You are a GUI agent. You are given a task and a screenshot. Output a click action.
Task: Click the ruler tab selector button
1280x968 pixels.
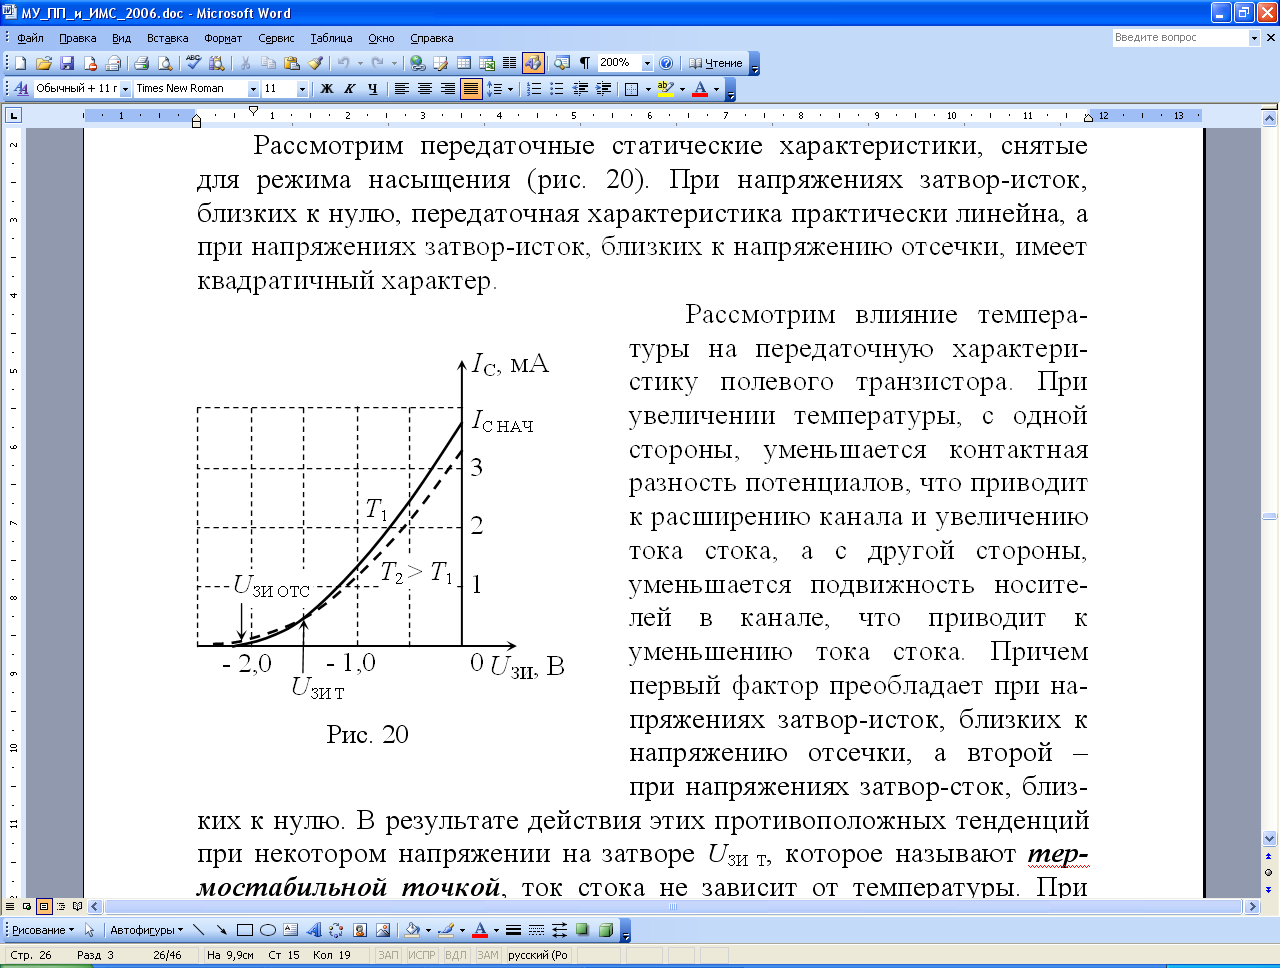(x=13, y=115)
